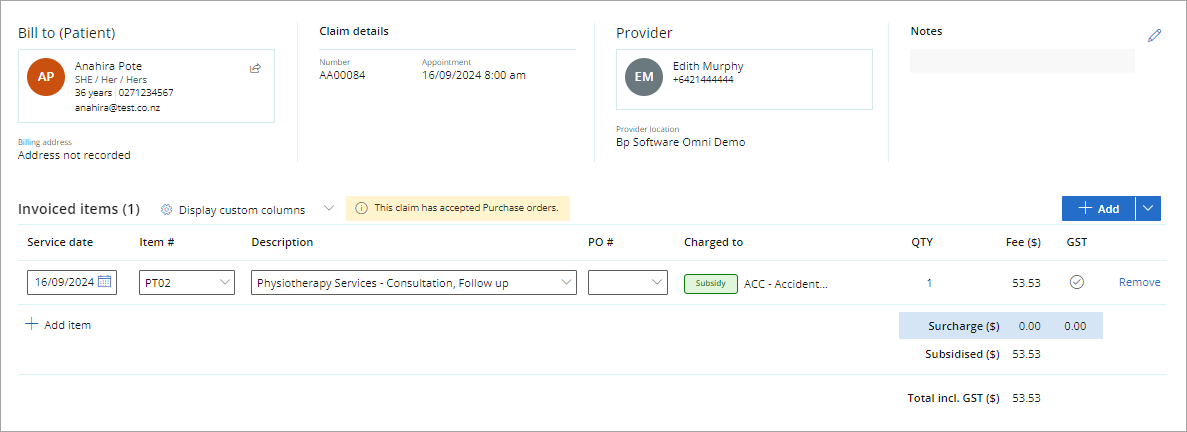Expand the Item # PT02 dropdown

(x=188, y=282)
